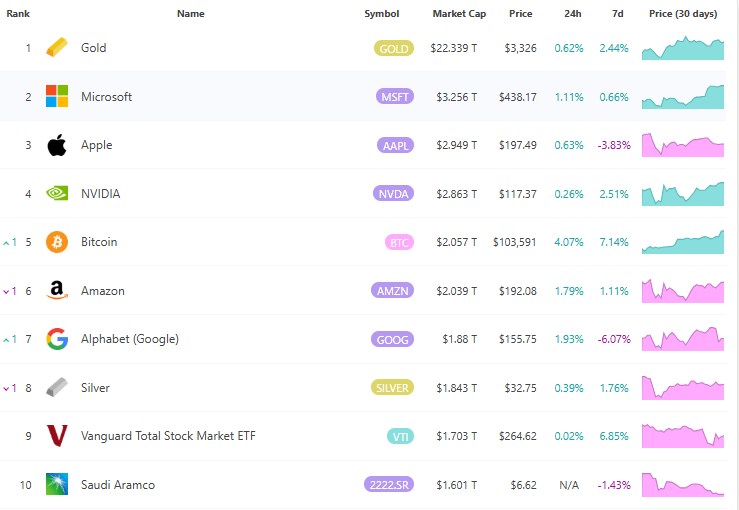Click the VTI symbol badge

tap(401, 436)
